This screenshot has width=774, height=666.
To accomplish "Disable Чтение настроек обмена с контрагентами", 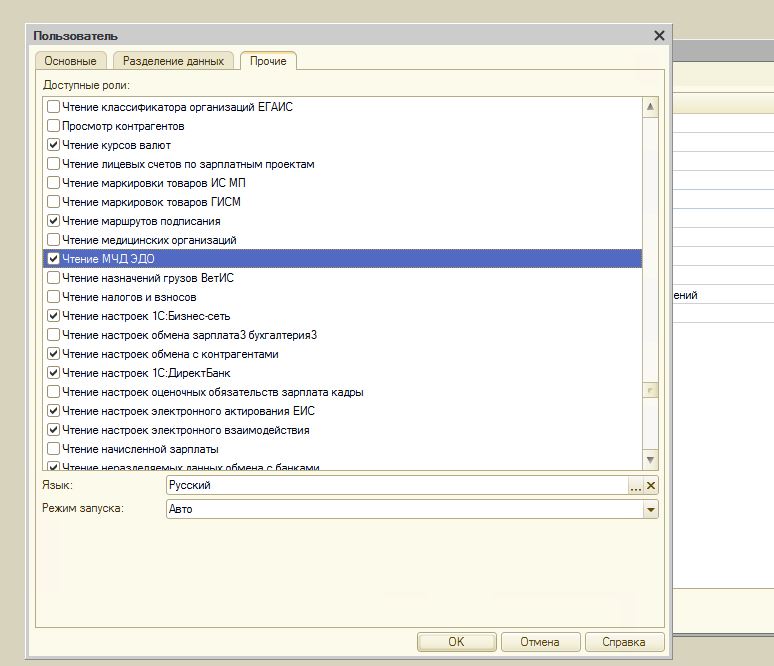I will coord(53,354).
